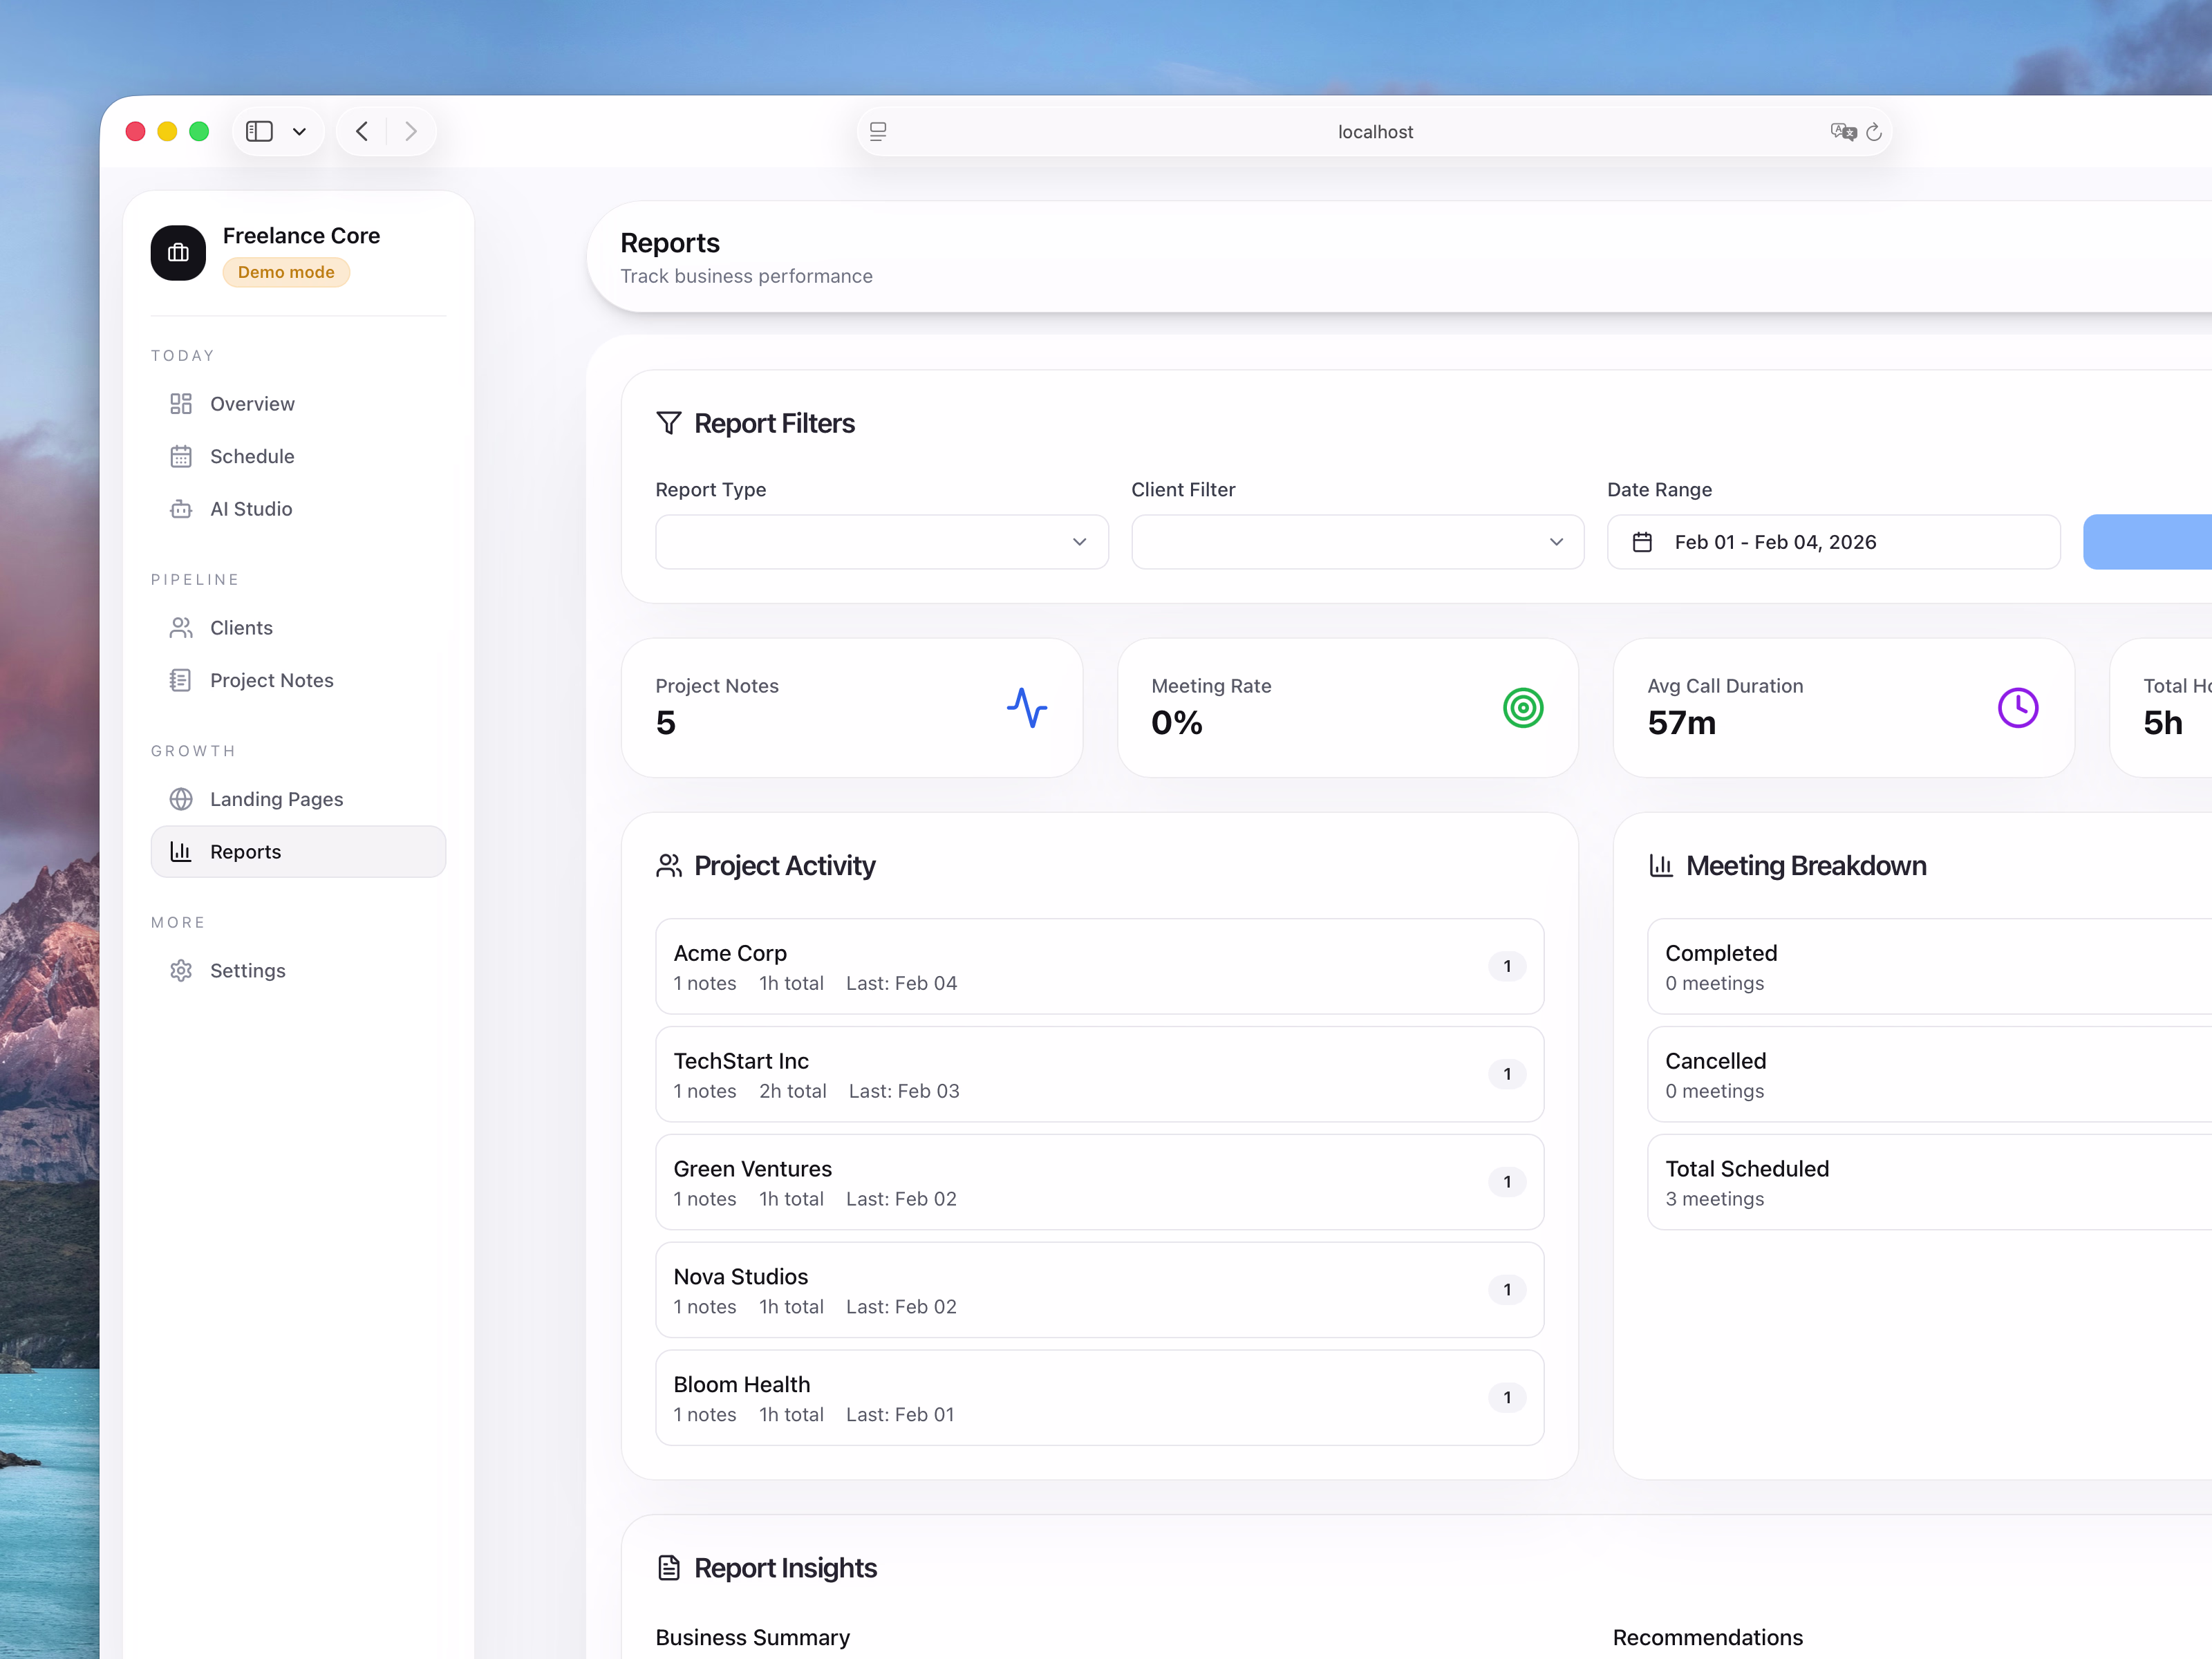Go to Overview in sidebar

[252, 404]
